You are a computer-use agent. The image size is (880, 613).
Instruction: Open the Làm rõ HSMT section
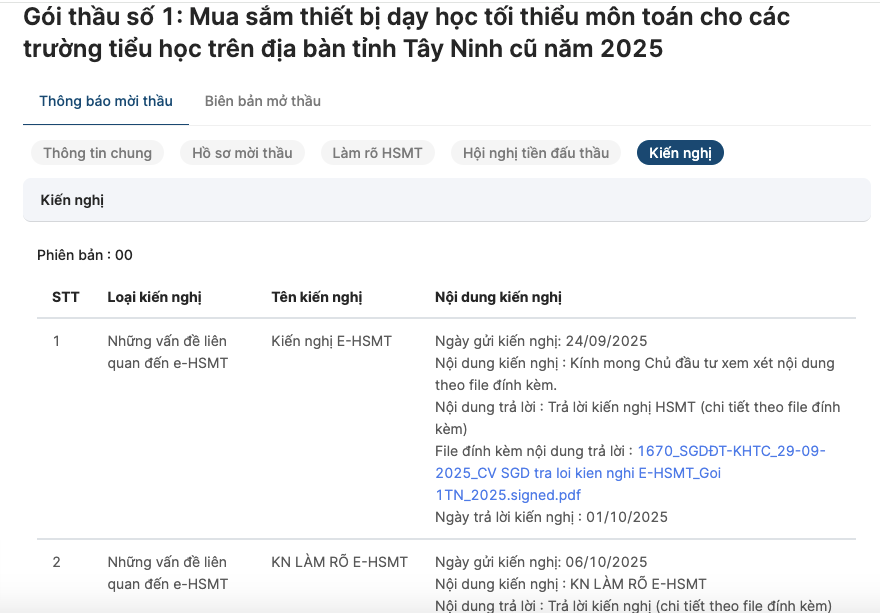(378, 152)
